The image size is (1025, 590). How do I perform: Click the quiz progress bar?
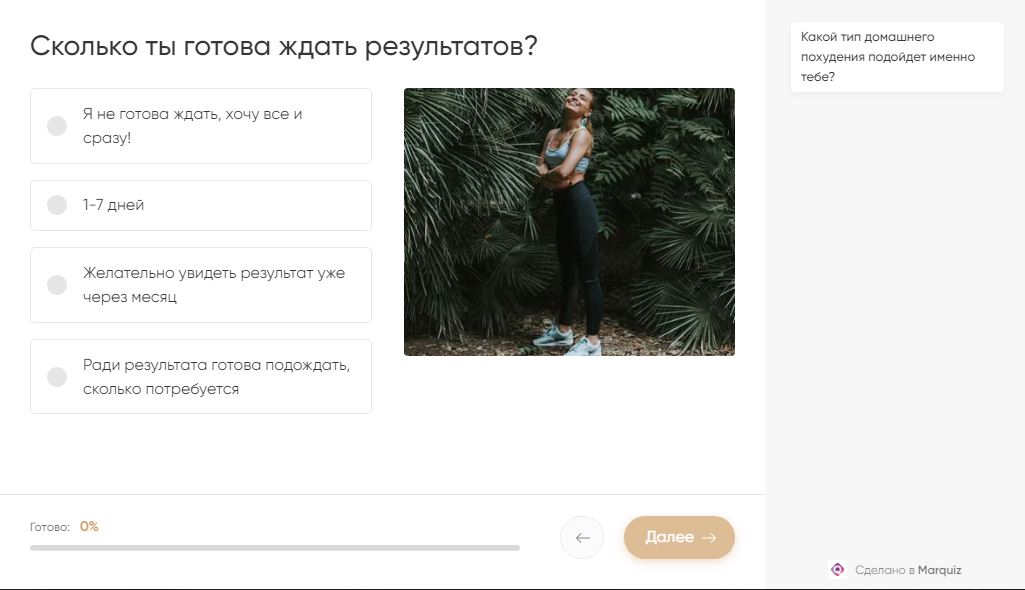coord(275,548)
